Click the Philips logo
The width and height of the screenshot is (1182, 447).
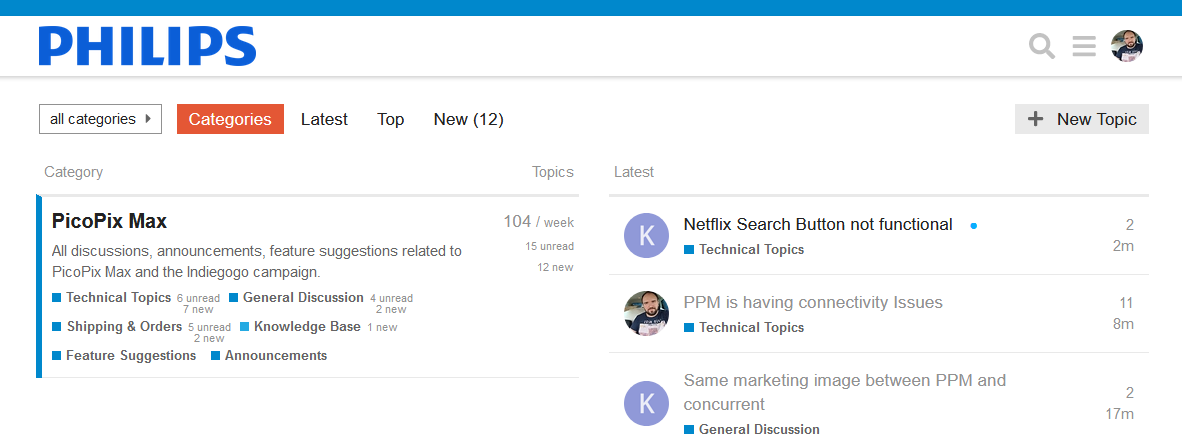(148, 46)
